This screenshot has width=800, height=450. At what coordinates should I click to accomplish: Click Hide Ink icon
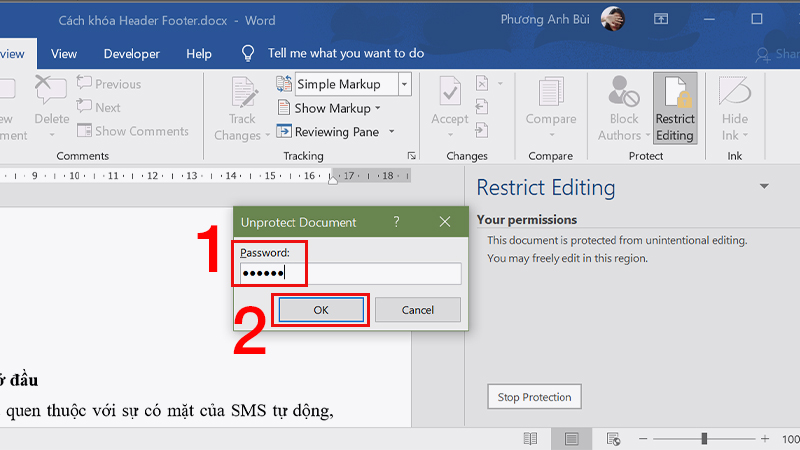735,91
